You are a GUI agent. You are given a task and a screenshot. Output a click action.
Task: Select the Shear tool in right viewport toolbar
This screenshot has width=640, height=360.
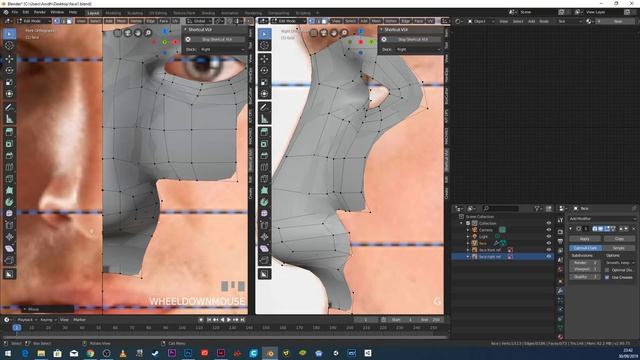264,249
